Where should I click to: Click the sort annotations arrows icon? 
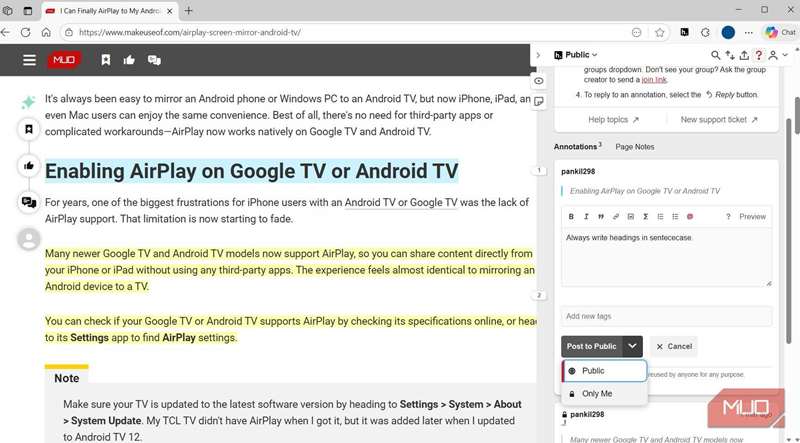[x=730, y=55]
